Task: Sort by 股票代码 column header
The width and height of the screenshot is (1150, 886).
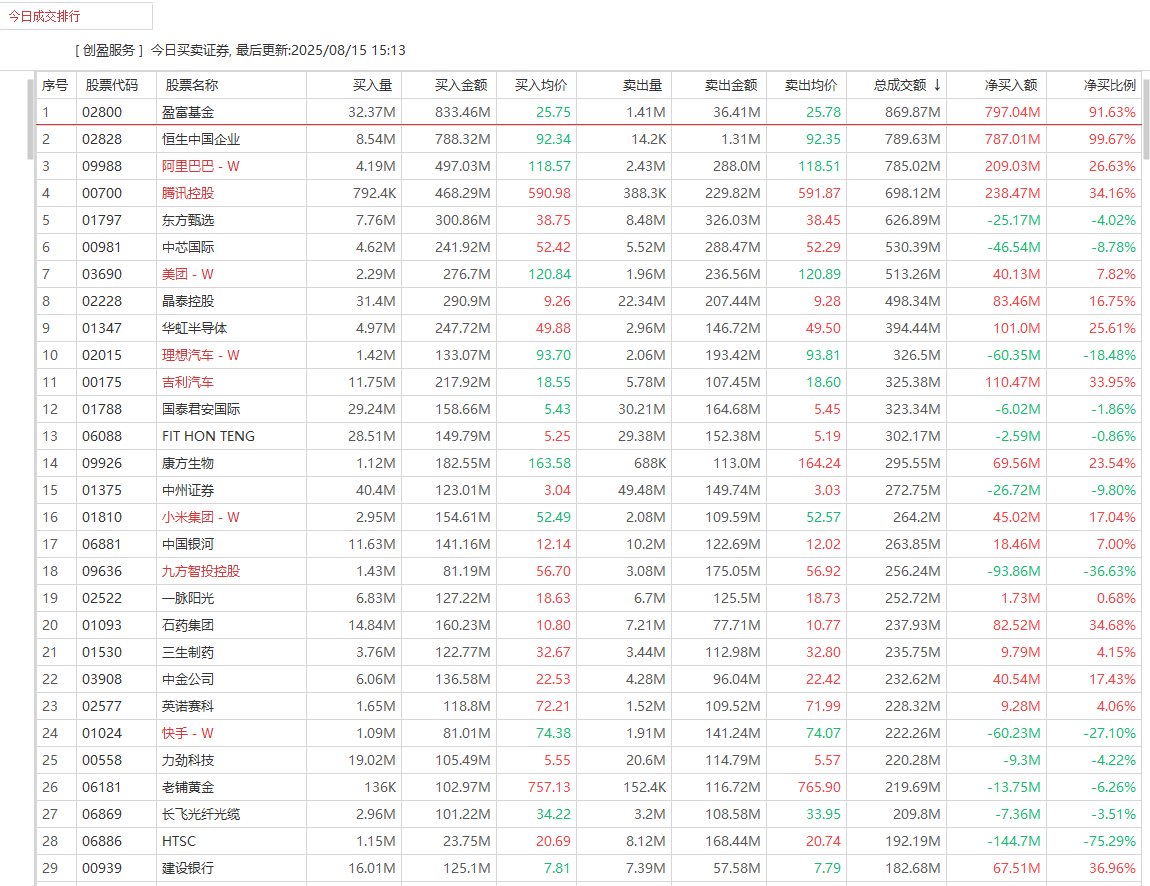Action: coord(111,85)
